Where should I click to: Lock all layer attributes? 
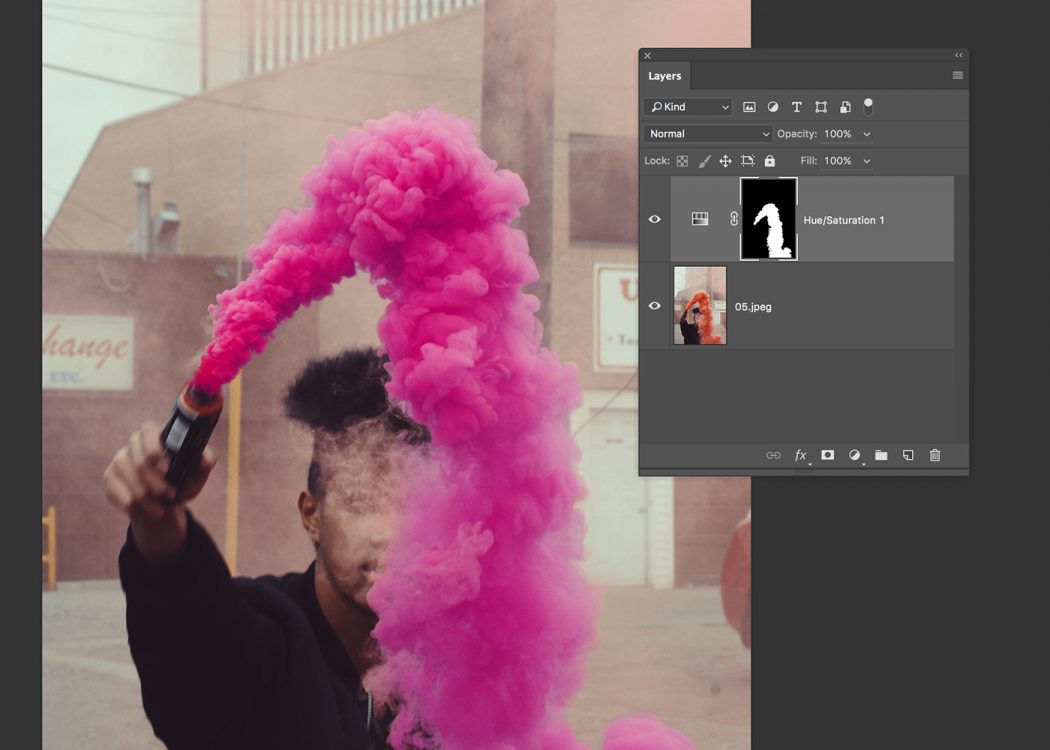[769, 161]
